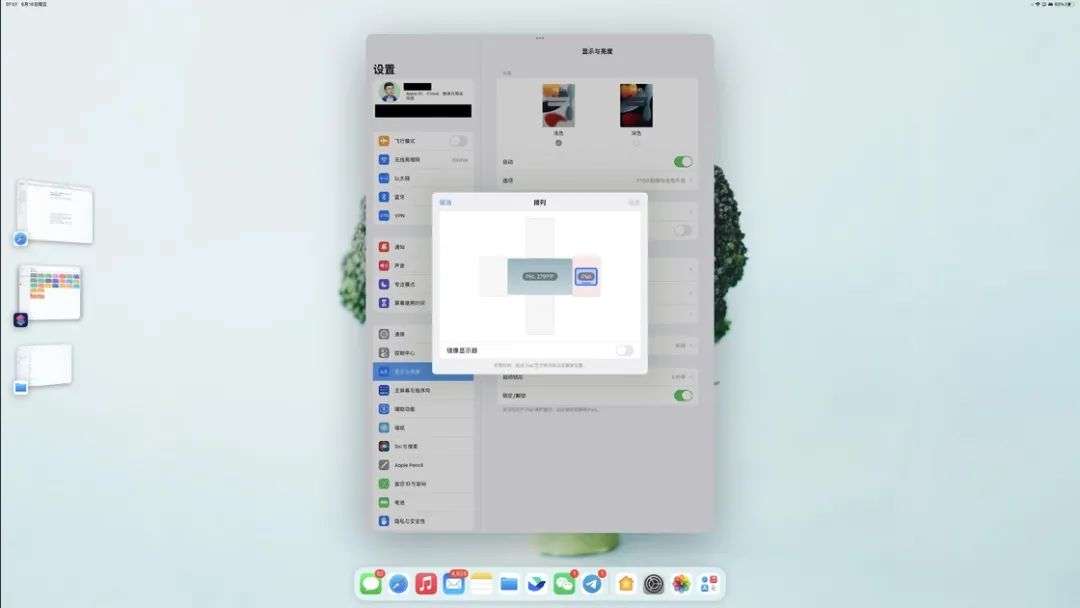Viewport: 1080px width, 608px height.
Task: Open Mail from the dock
Action: point(454,584)
